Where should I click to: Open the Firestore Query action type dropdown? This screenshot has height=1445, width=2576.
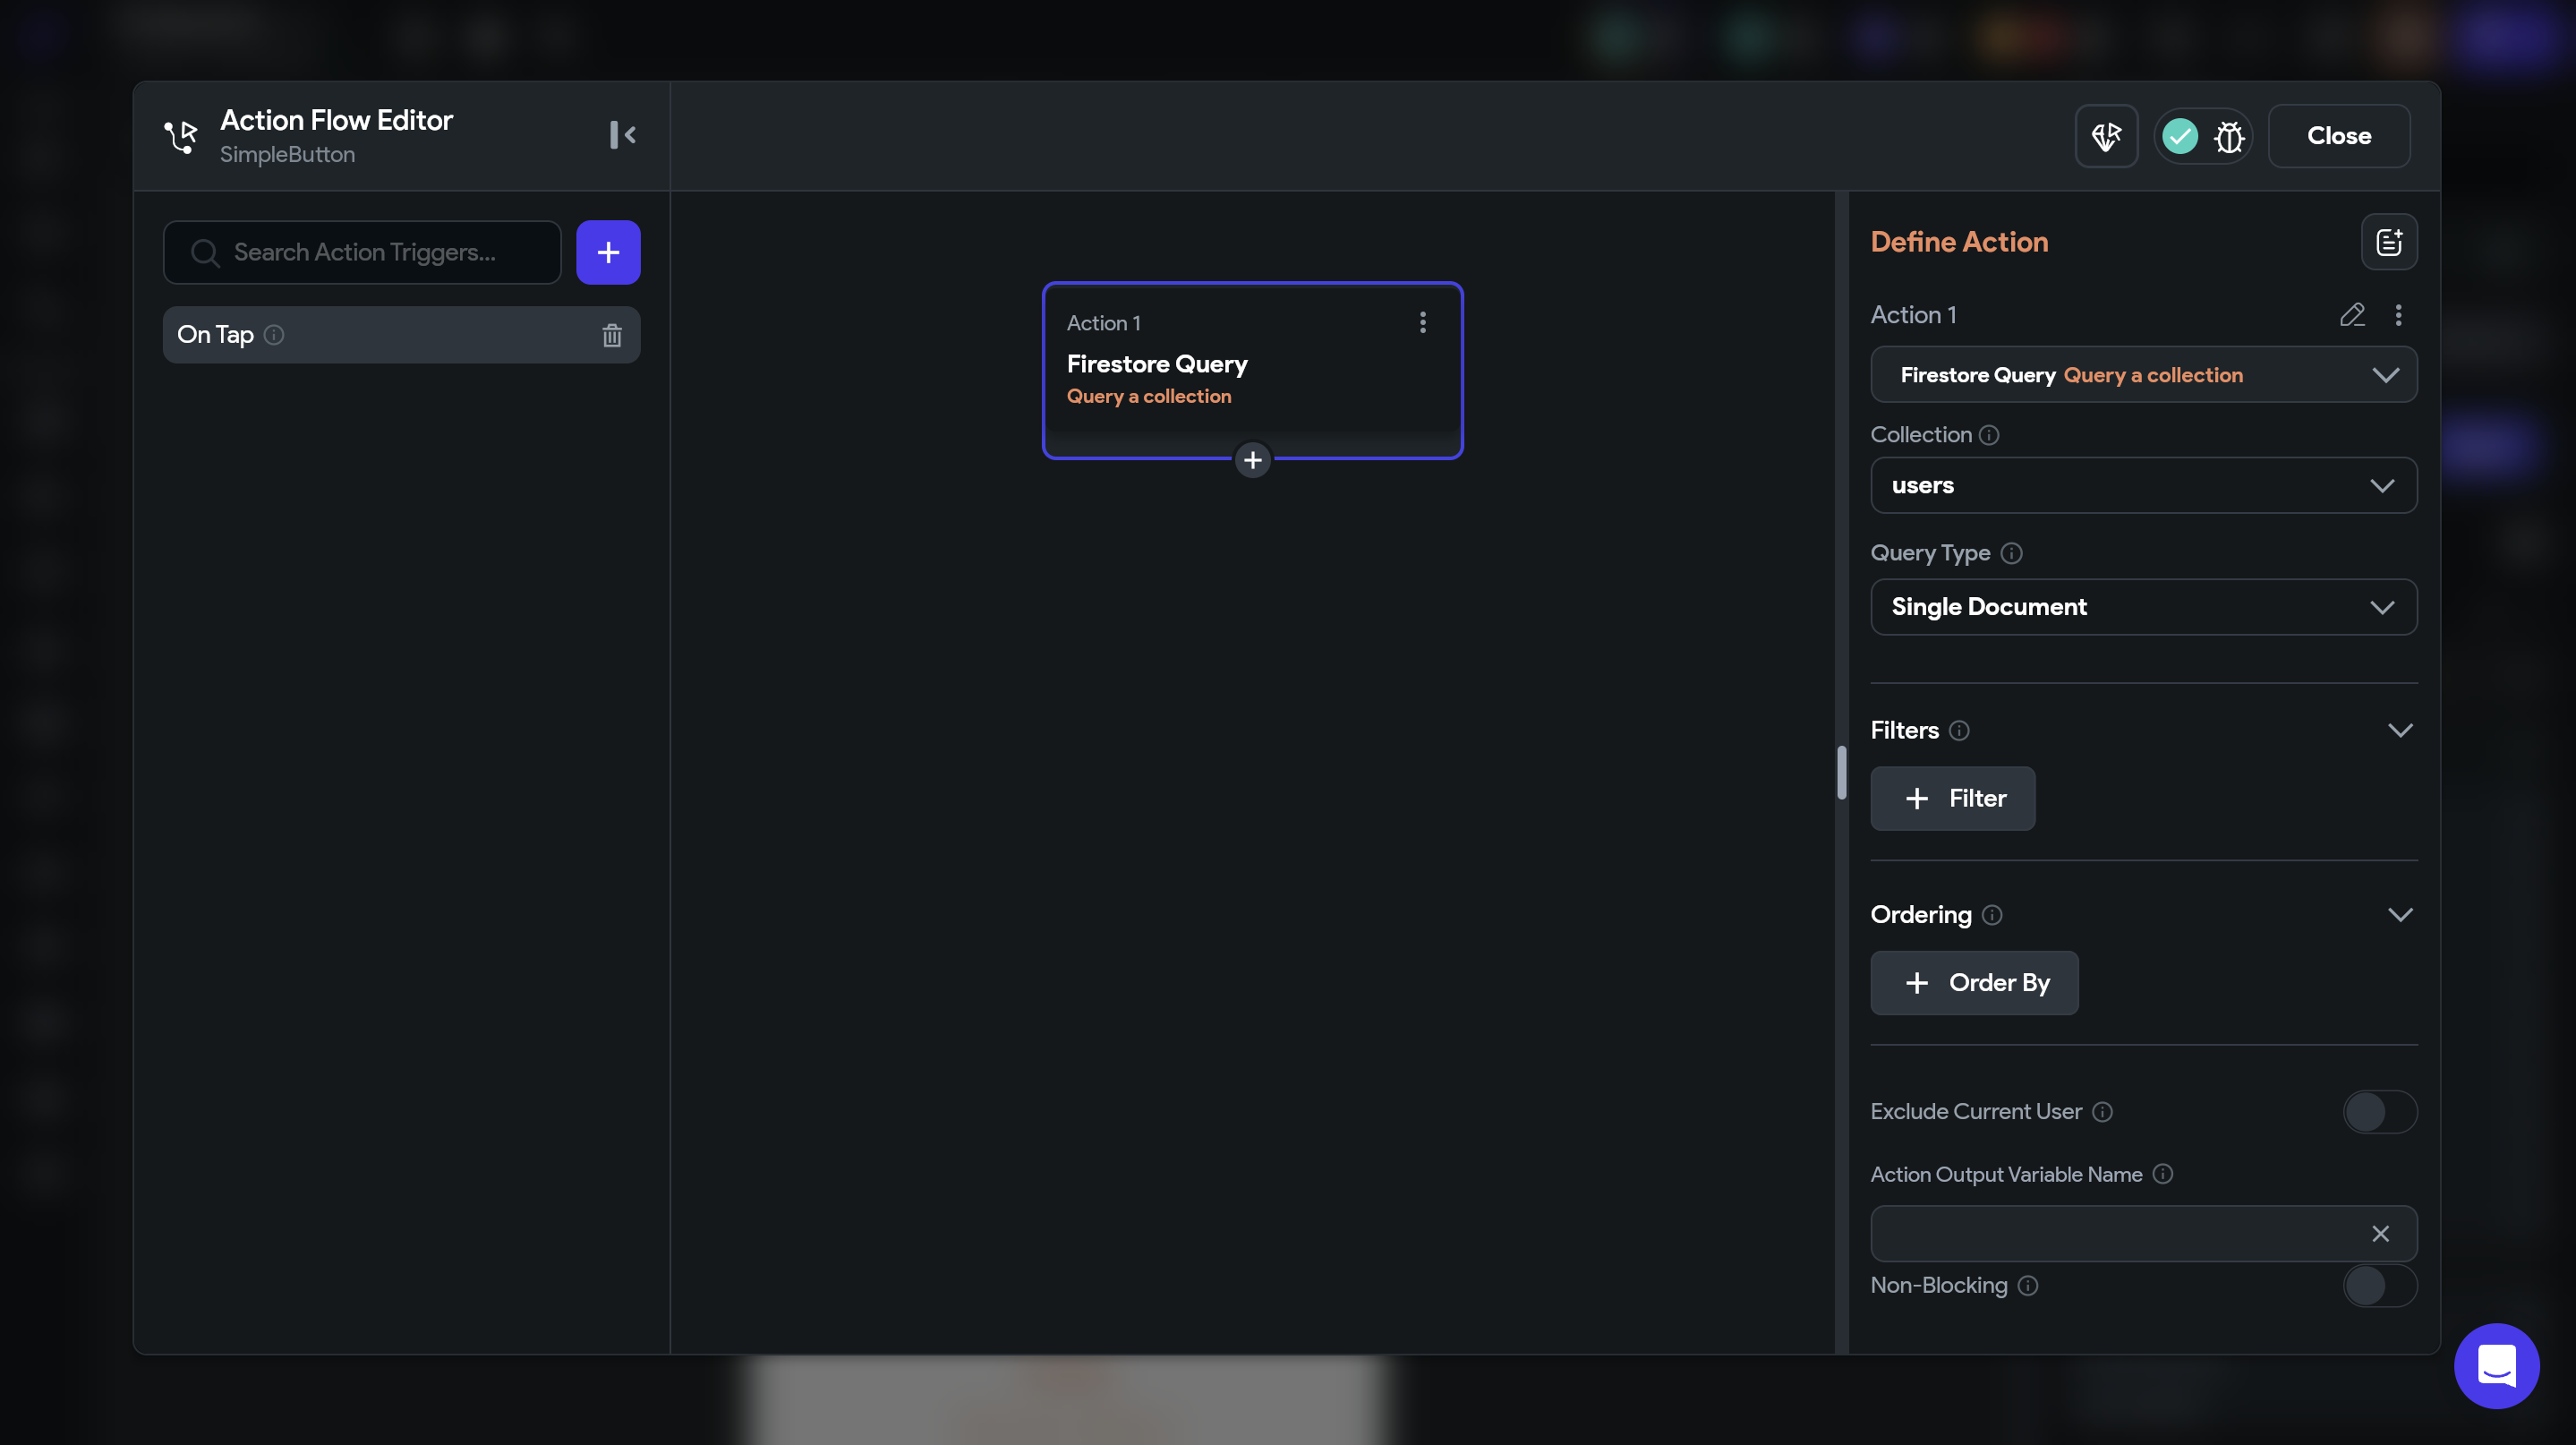click(2143, 375)
